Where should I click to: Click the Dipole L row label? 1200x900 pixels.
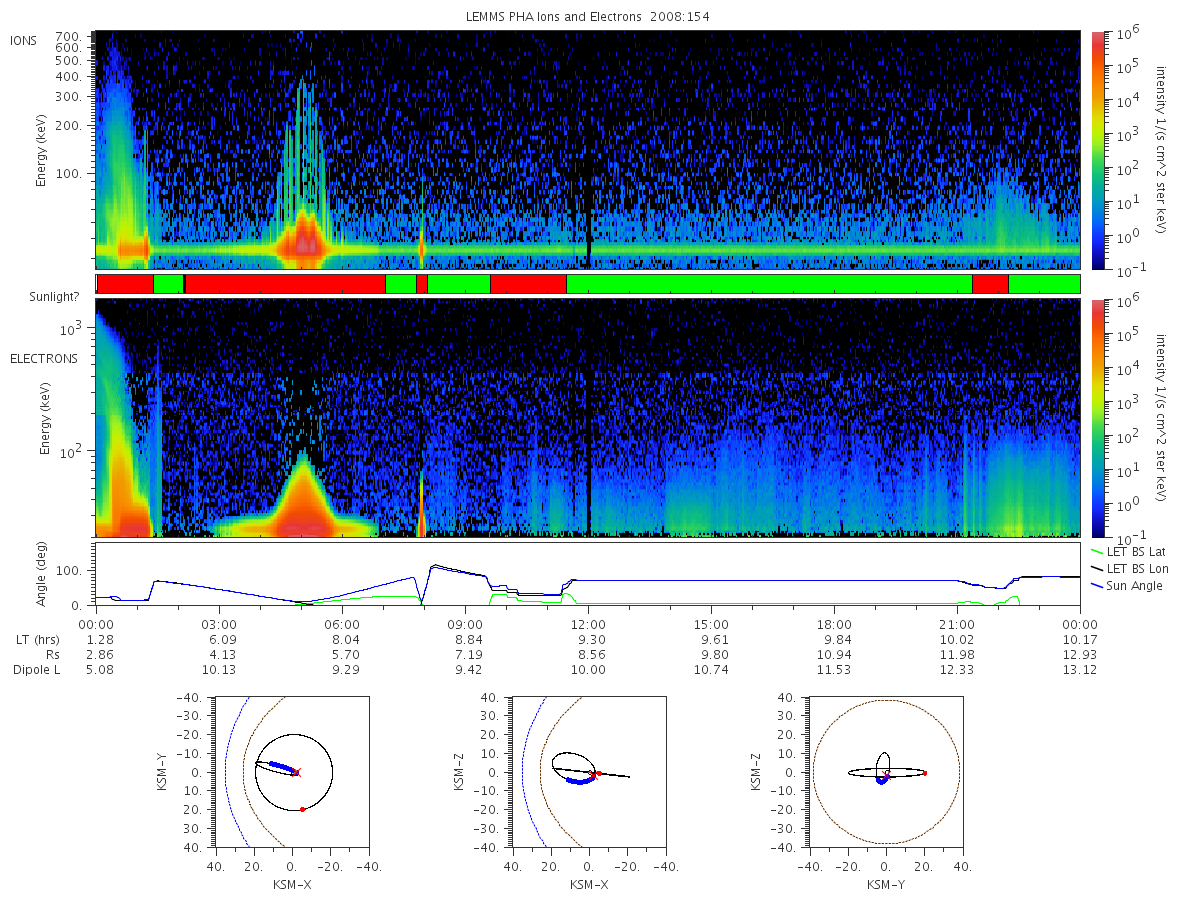(x=36, y=670)
